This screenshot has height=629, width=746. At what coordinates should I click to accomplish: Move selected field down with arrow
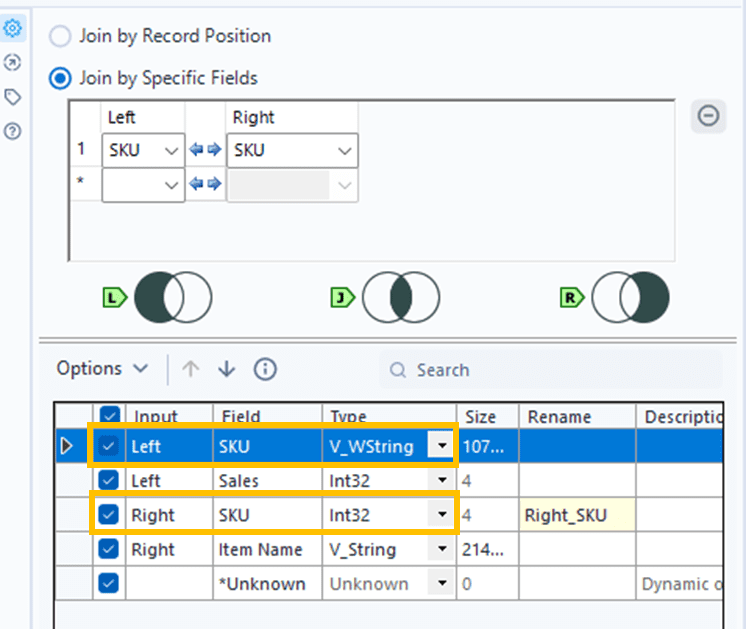[227, 369]
